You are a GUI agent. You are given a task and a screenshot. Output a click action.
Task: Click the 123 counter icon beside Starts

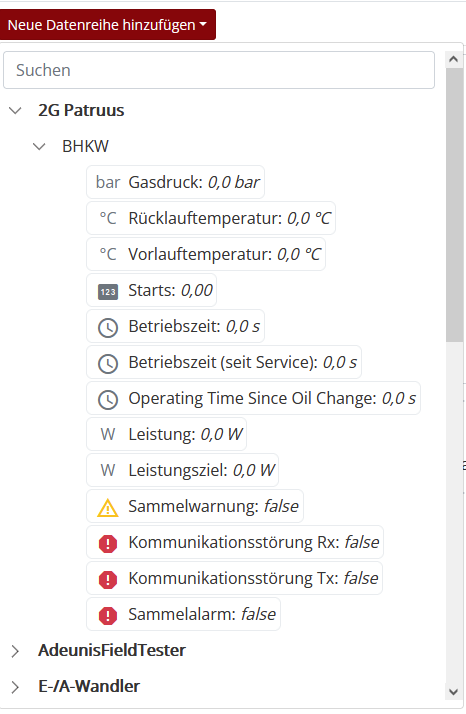point(108,291)
